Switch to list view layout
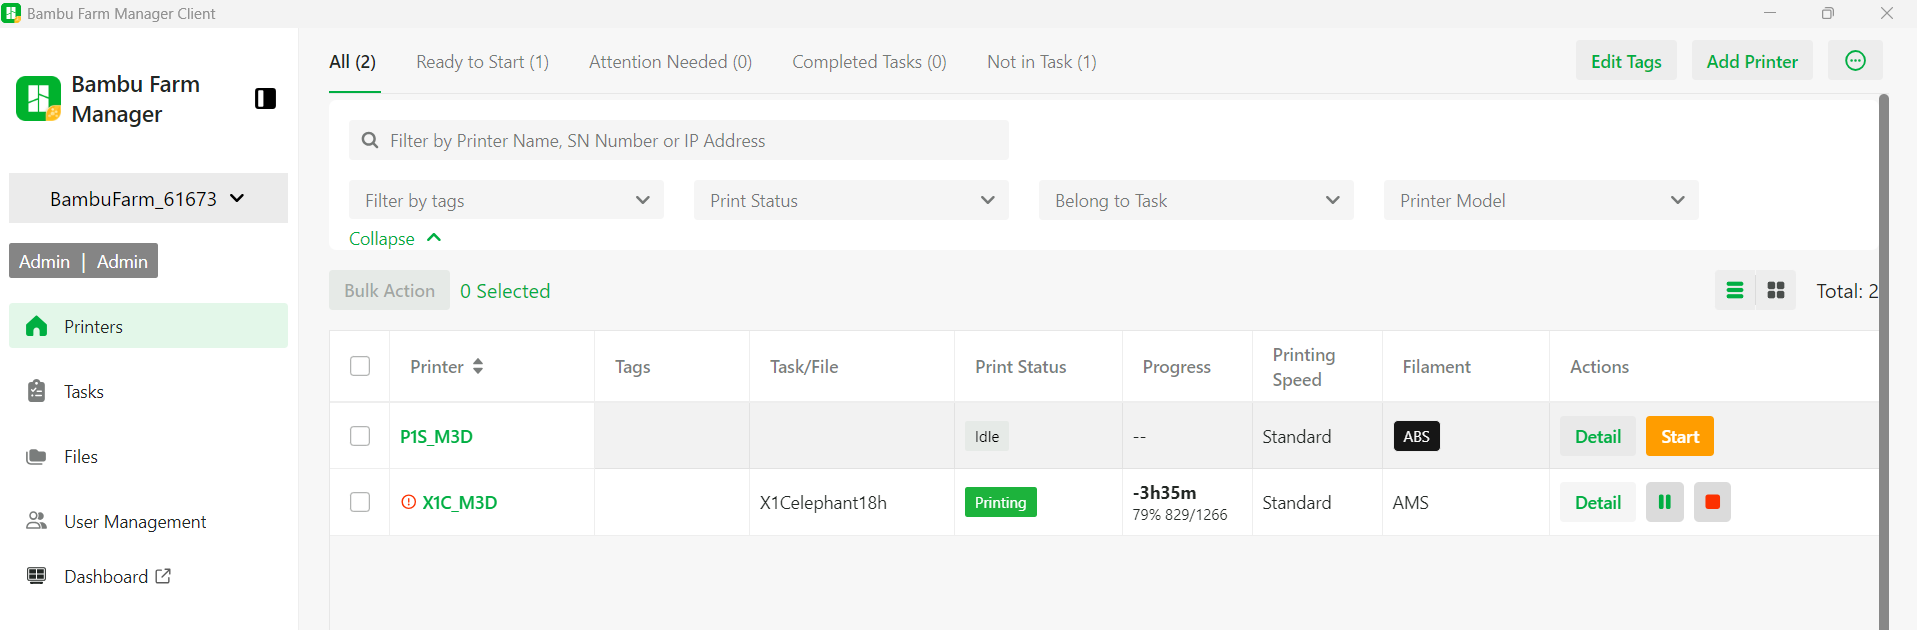 [1735, 290]
